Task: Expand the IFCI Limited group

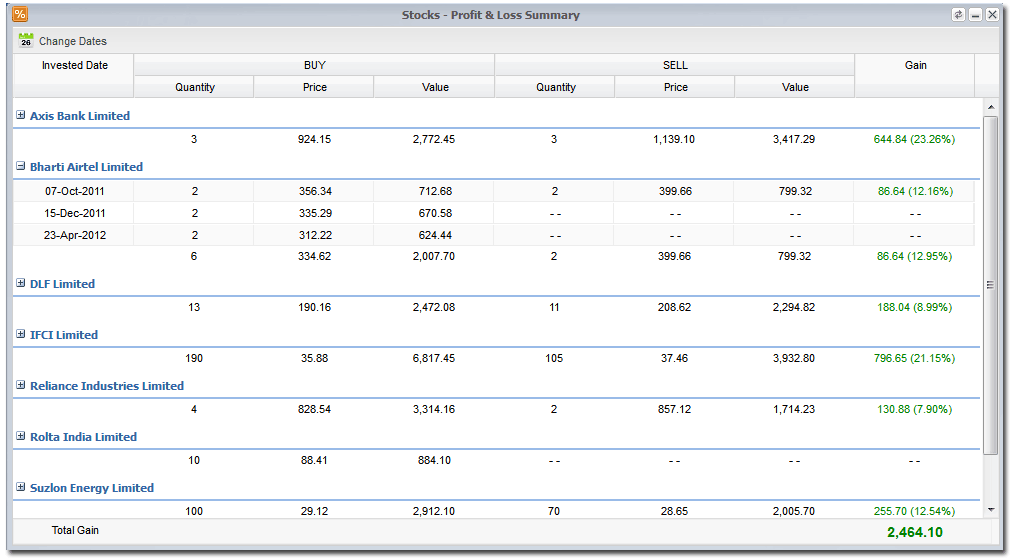Action: click(x=21, y=334)
